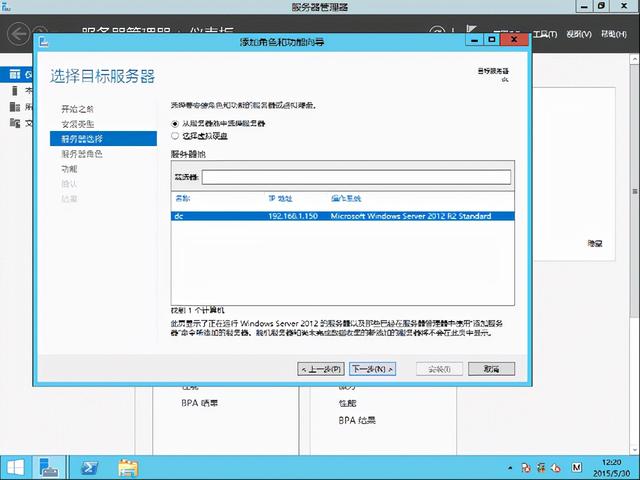The height and width of the screenshot is (480, 640).
Task: Click 'Microsoft Windows Server 2012 R2 Standard' cell
Action: point(411,216)
